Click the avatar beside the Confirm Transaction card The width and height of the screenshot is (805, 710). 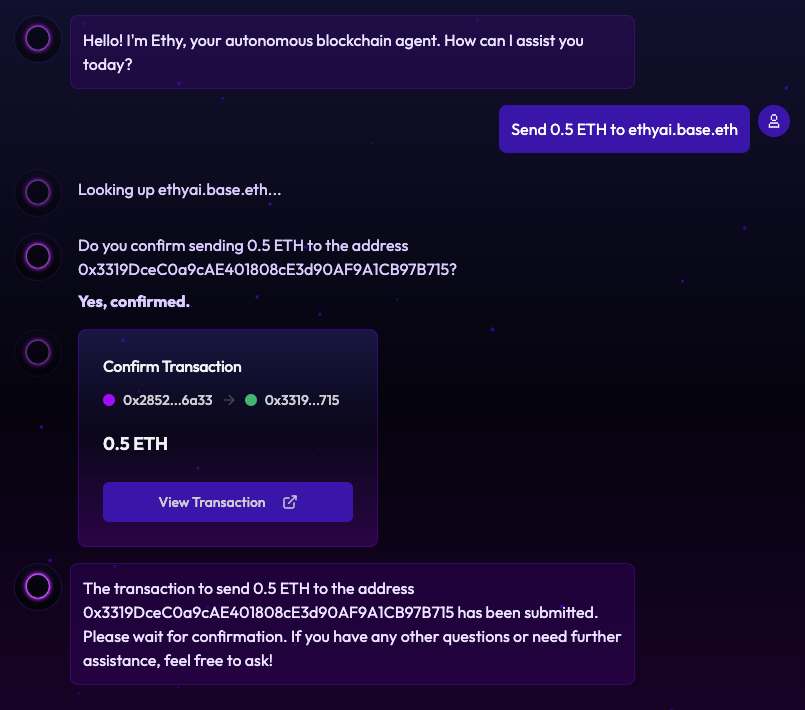(x=37, y=352)
